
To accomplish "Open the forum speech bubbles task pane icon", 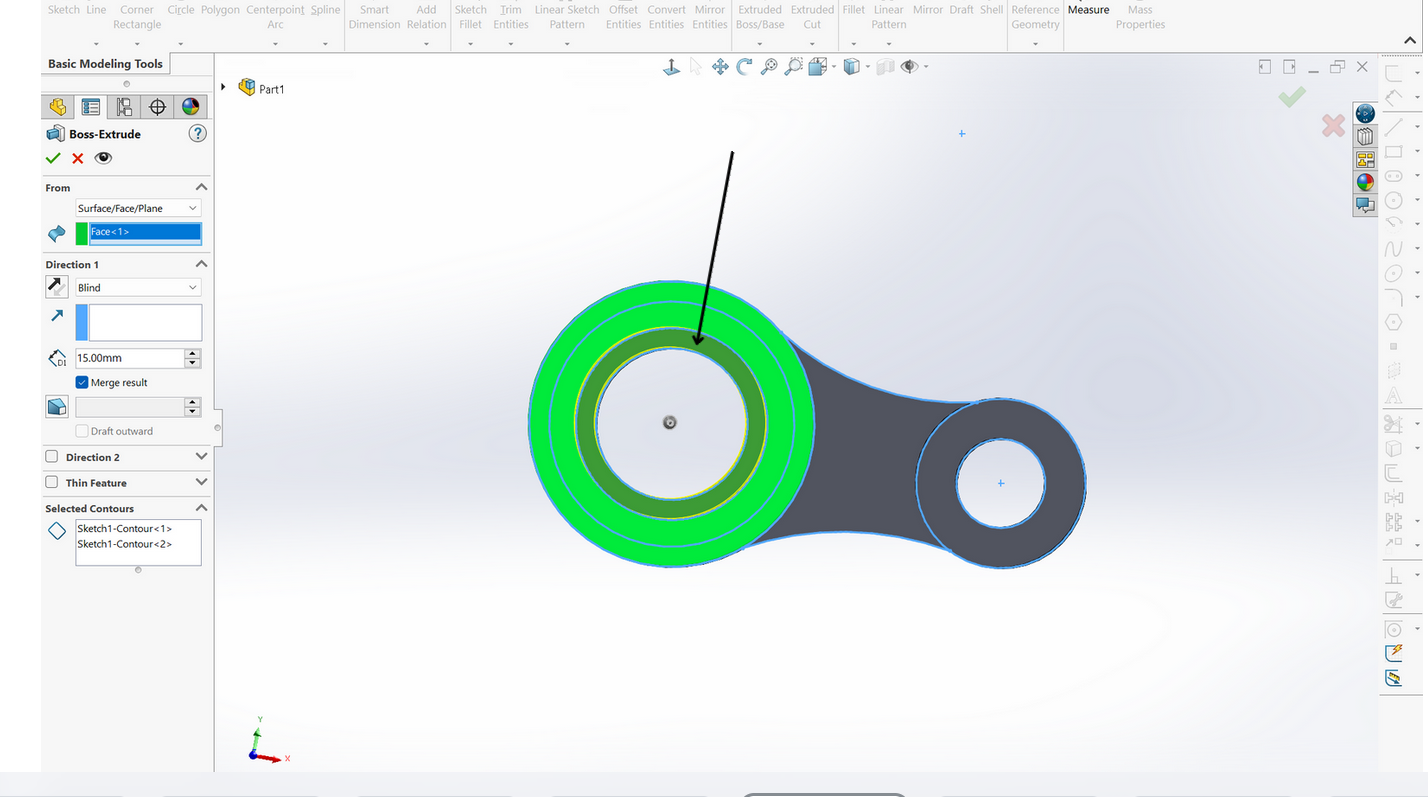I will click(1365, 205).
